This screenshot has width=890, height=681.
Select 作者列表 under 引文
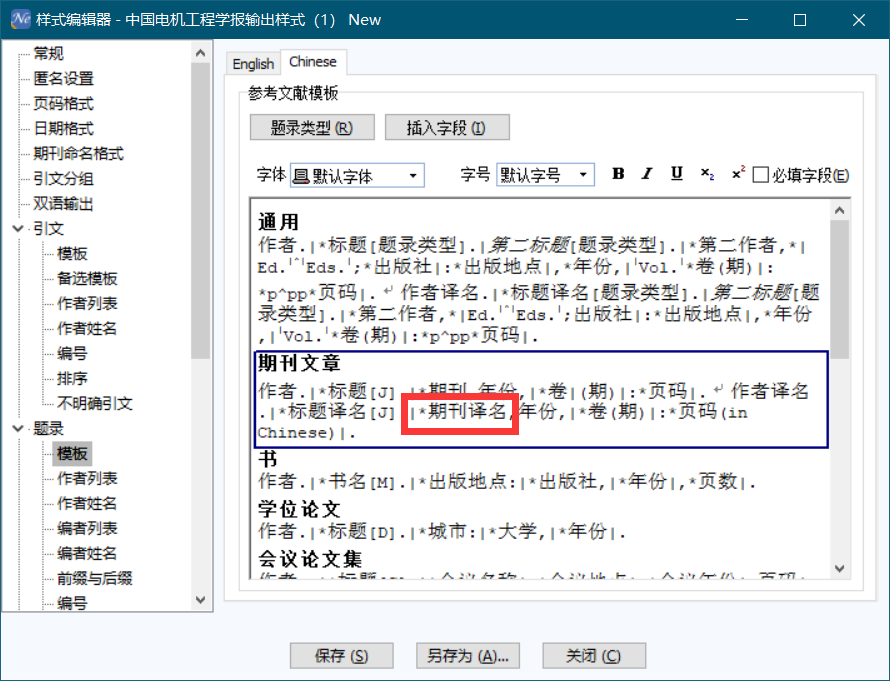[x=87, y=304]
